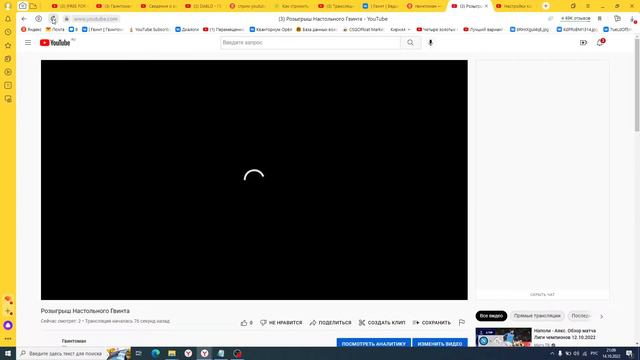Select the Все видео filter chip
The height and width of the screenshot is (360, 640).
pyautogui.click(x=491, y=316)
